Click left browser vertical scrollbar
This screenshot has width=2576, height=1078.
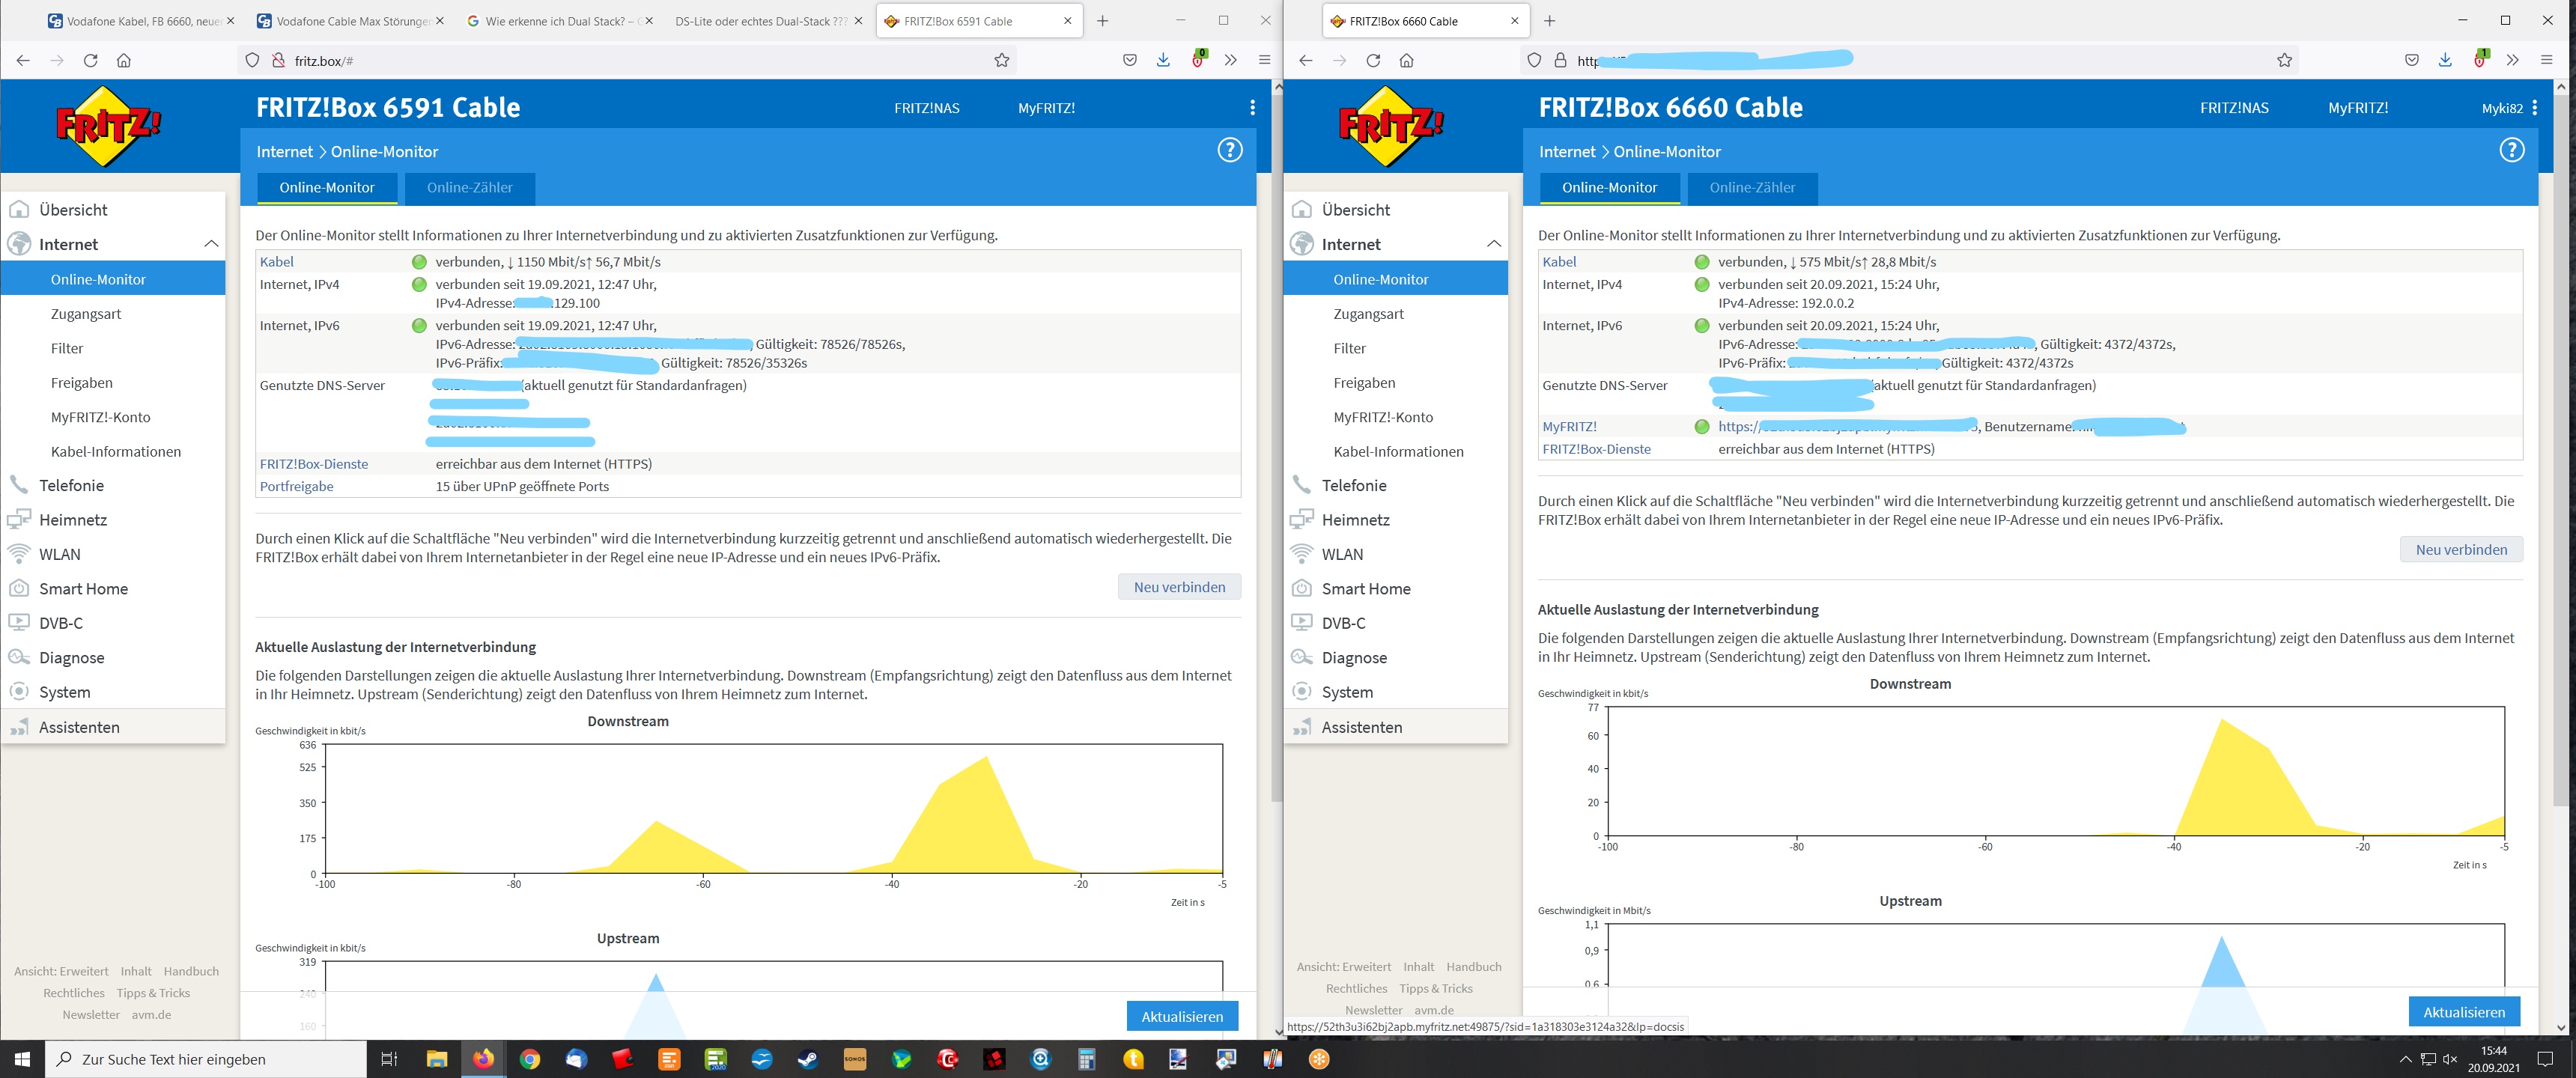point(1276,450)
